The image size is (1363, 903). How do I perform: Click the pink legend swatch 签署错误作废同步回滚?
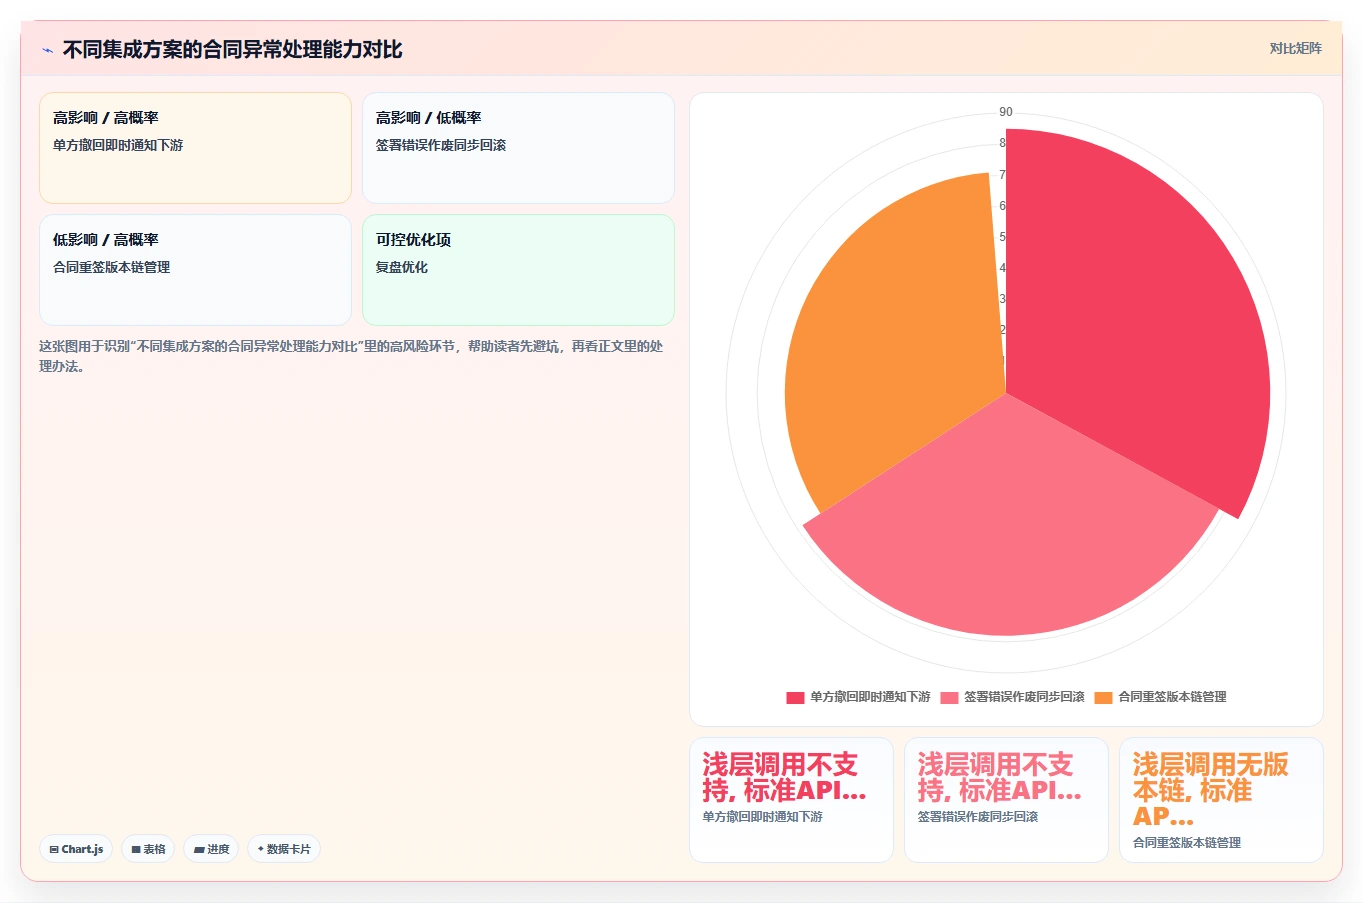point(949,697)
